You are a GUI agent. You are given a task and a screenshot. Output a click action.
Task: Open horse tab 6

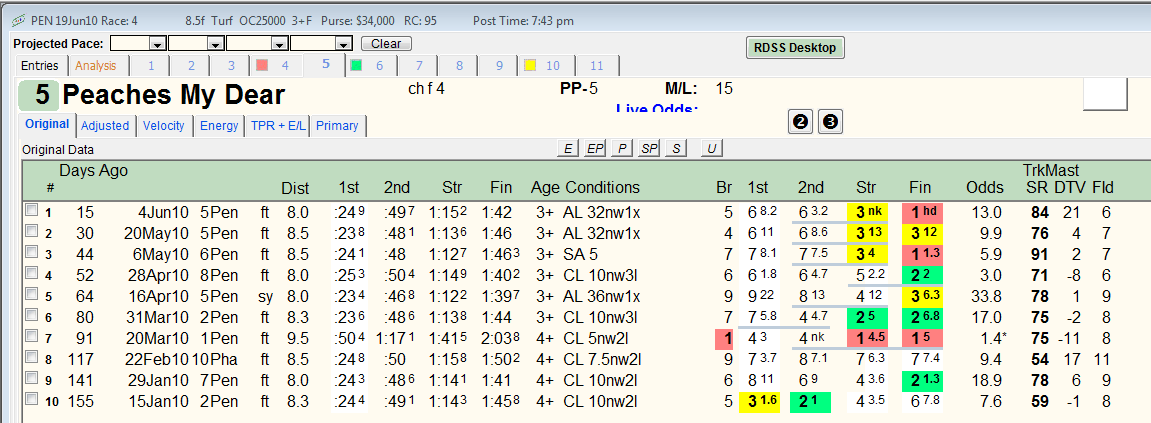pyautogui.click(x=371, y=65)
